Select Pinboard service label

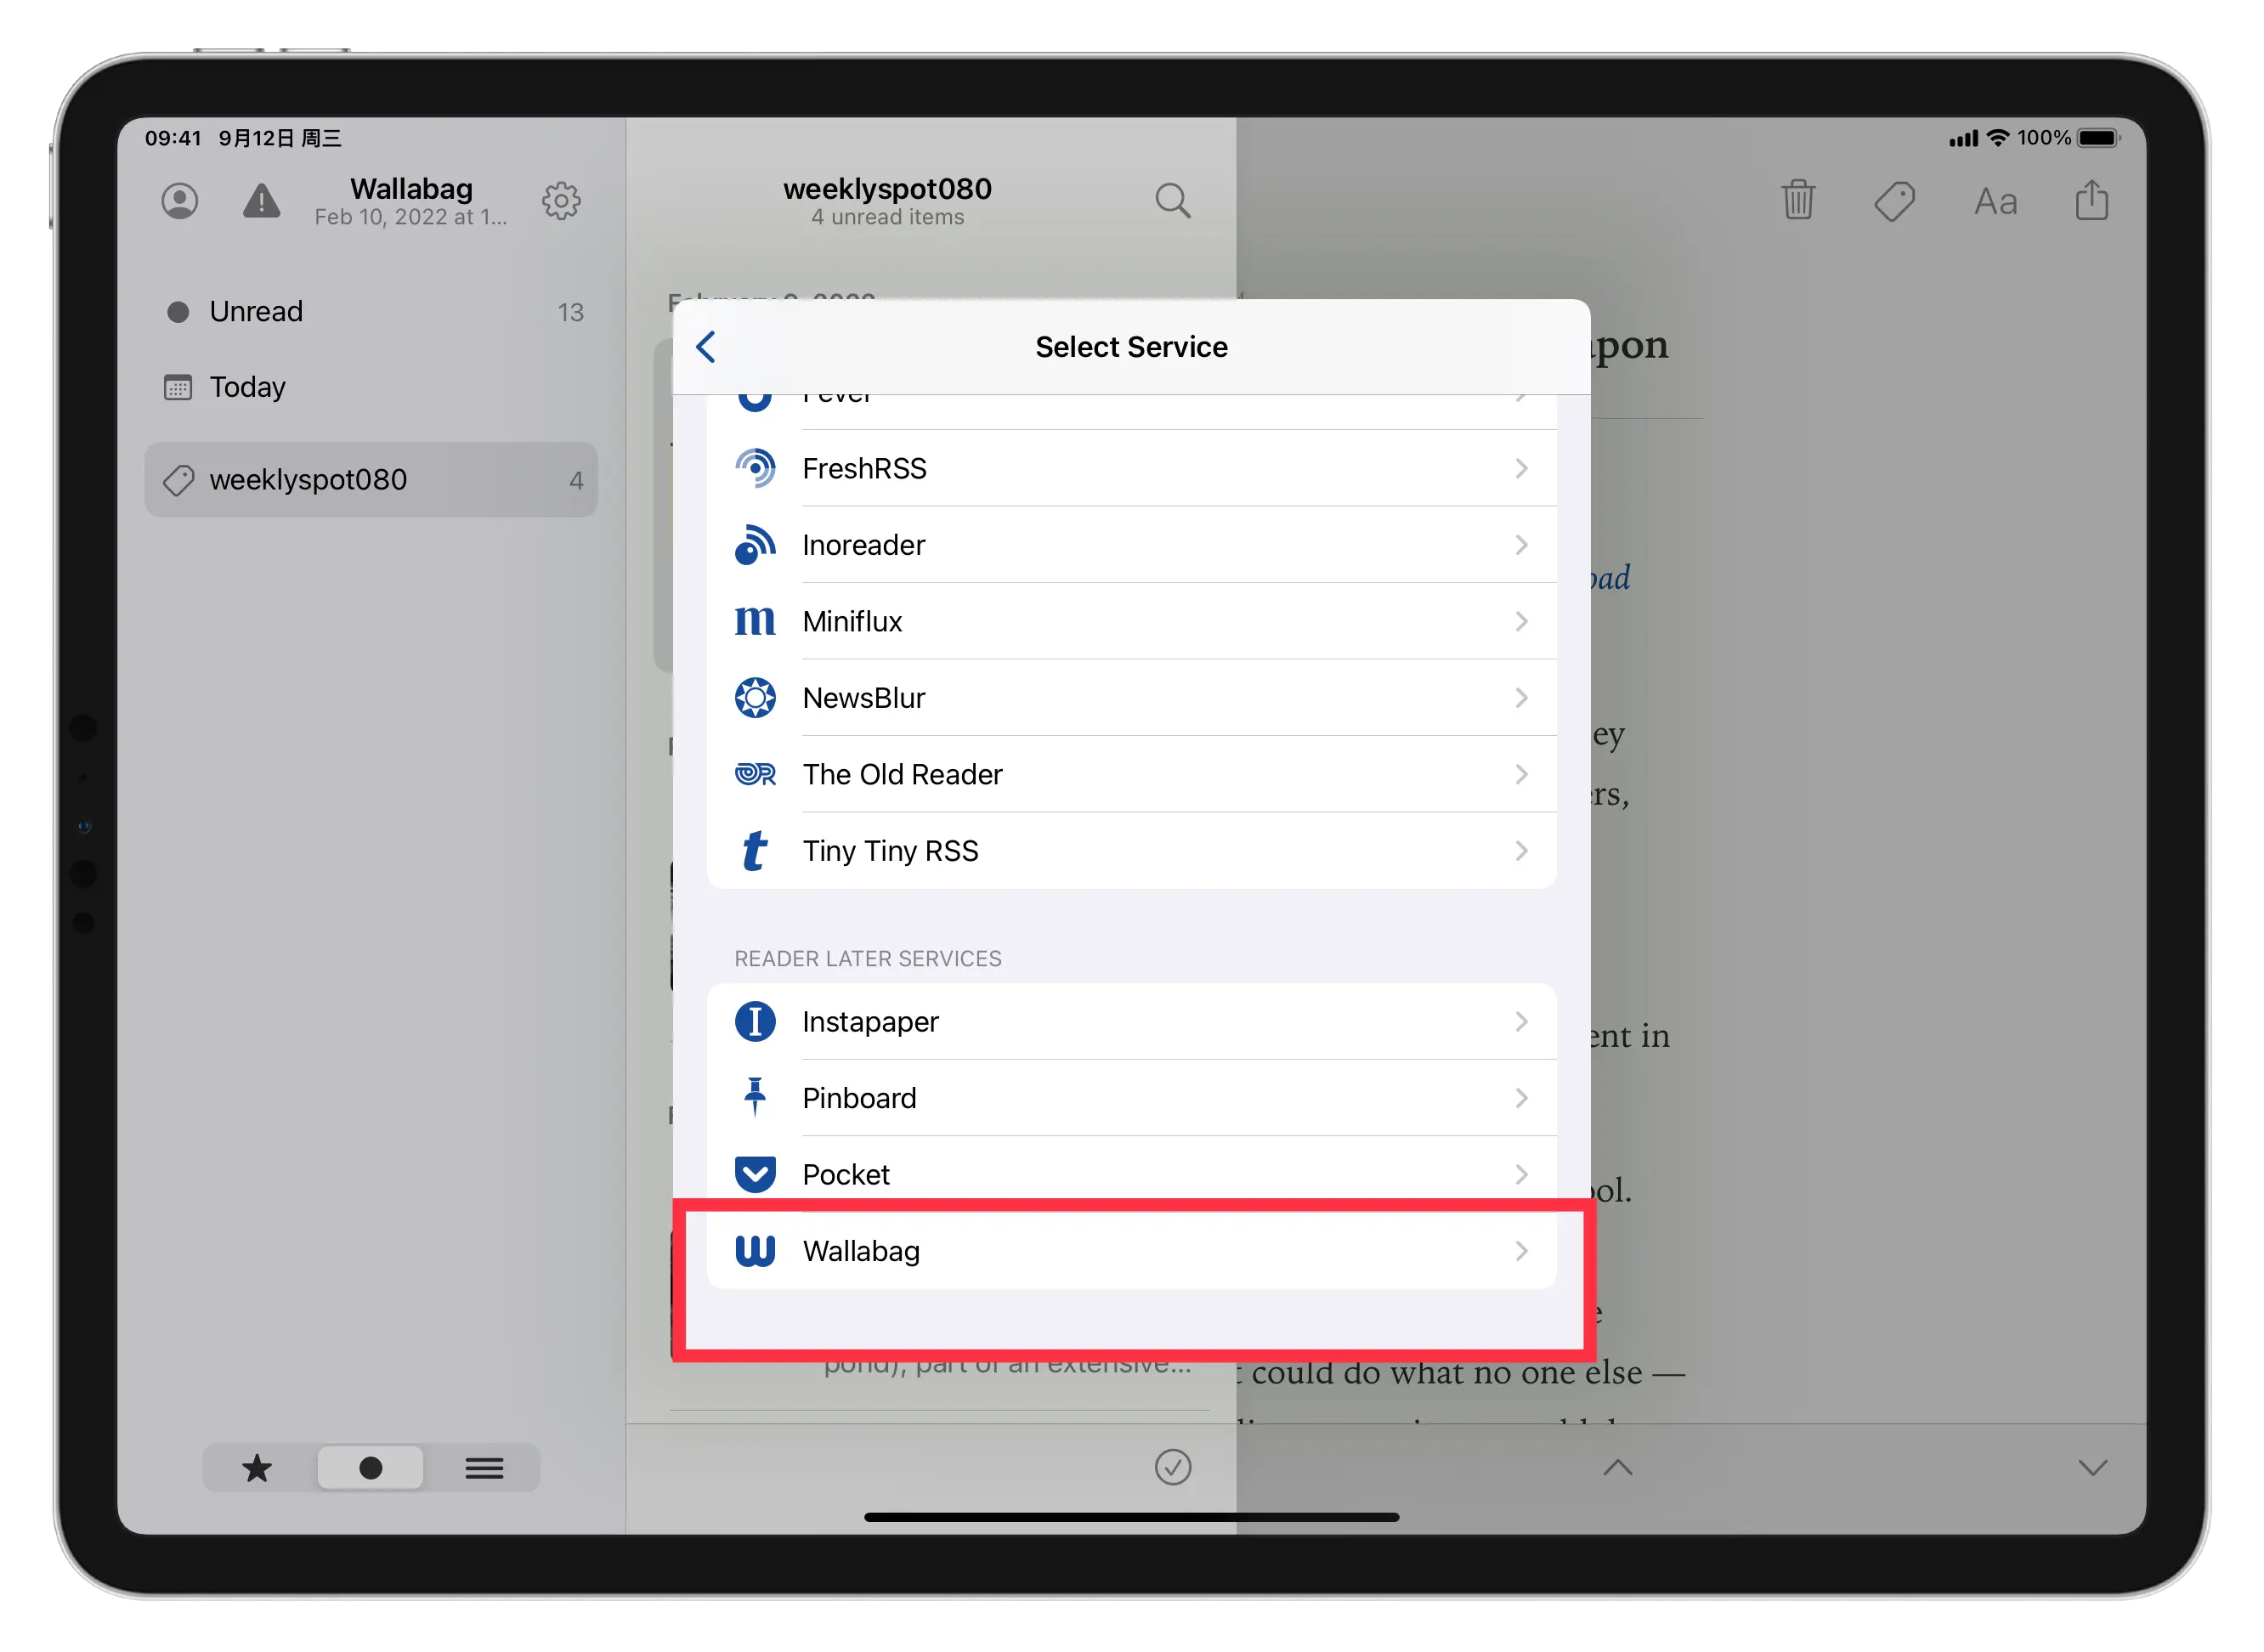[859, 1098]
